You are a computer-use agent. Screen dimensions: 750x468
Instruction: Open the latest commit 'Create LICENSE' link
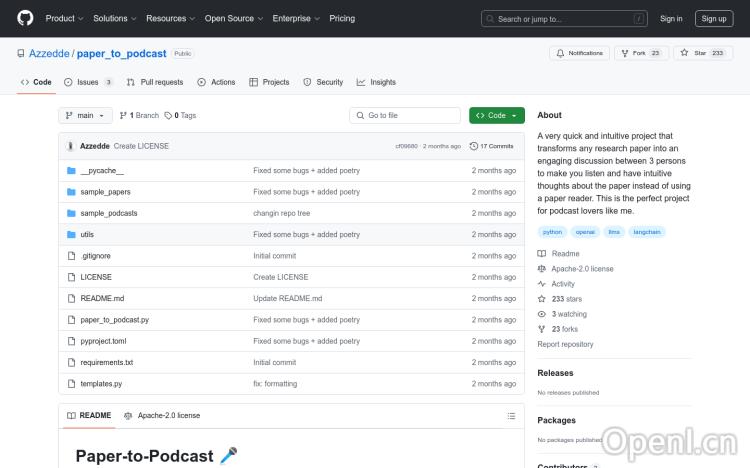tap(141, 146)
